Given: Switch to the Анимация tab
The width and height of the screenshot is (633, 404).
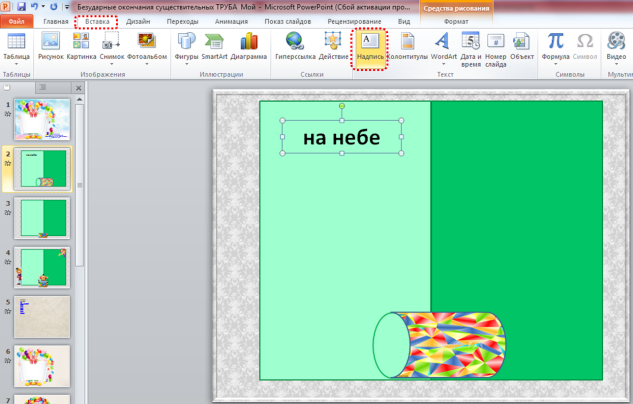Looking at the screenshot, I should (x=231, y=21).
